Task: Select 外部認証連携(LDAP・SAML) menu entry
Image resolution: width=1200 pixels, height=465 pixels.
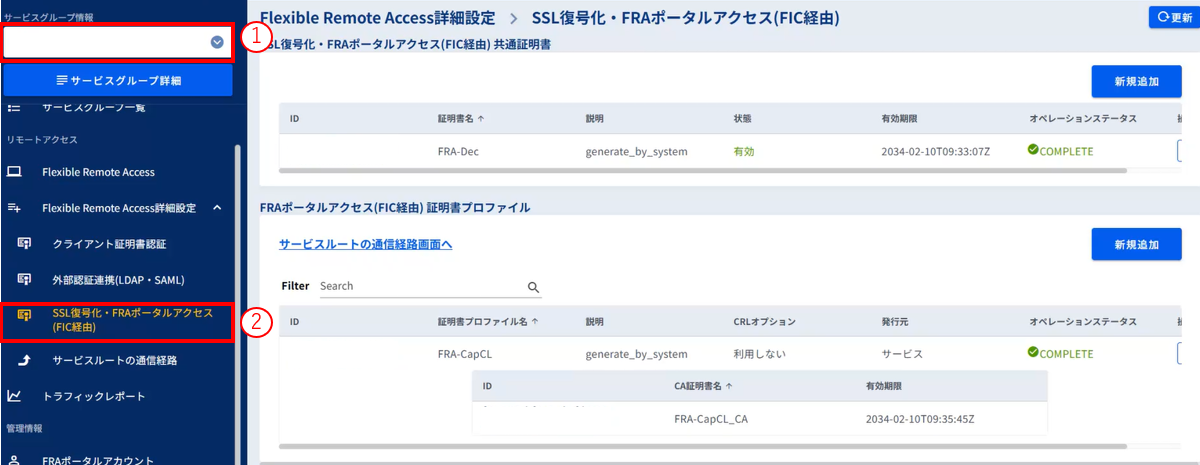Action: coord(118,279)
